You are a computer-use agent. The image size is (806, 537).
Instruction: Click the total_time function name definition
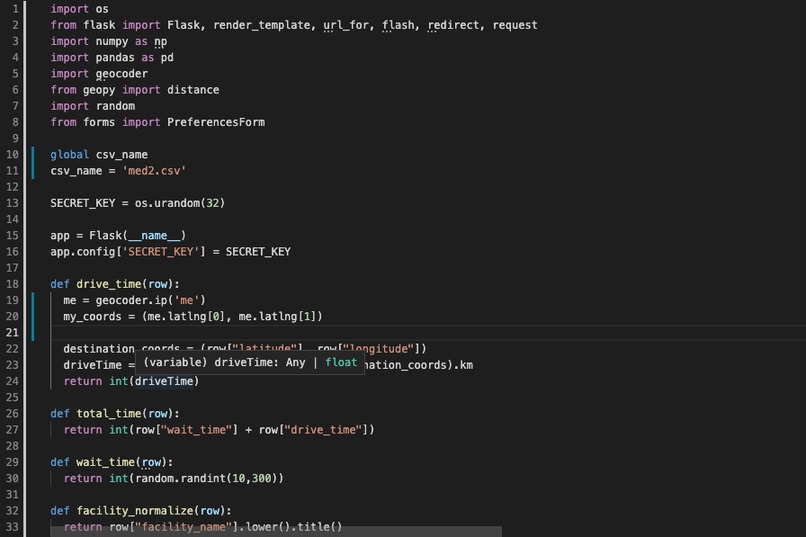pos(109,414)
